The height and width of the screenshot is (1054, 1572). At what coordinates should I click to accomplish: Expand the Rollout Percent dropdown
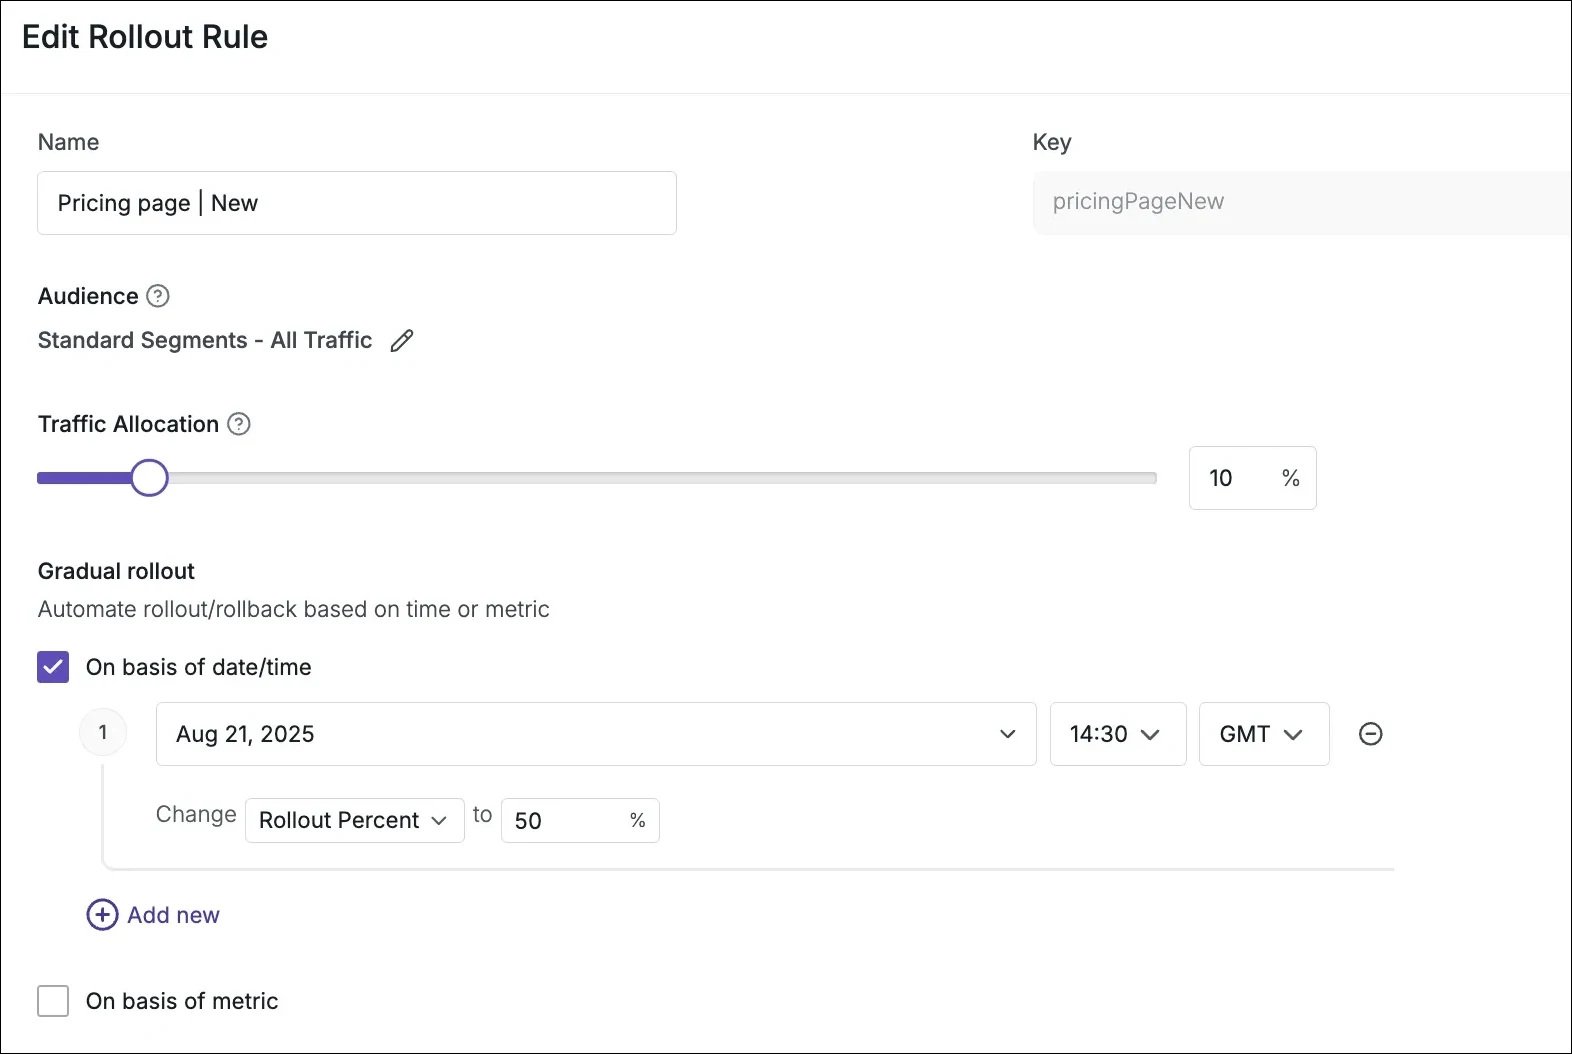(x=355, y=820)
